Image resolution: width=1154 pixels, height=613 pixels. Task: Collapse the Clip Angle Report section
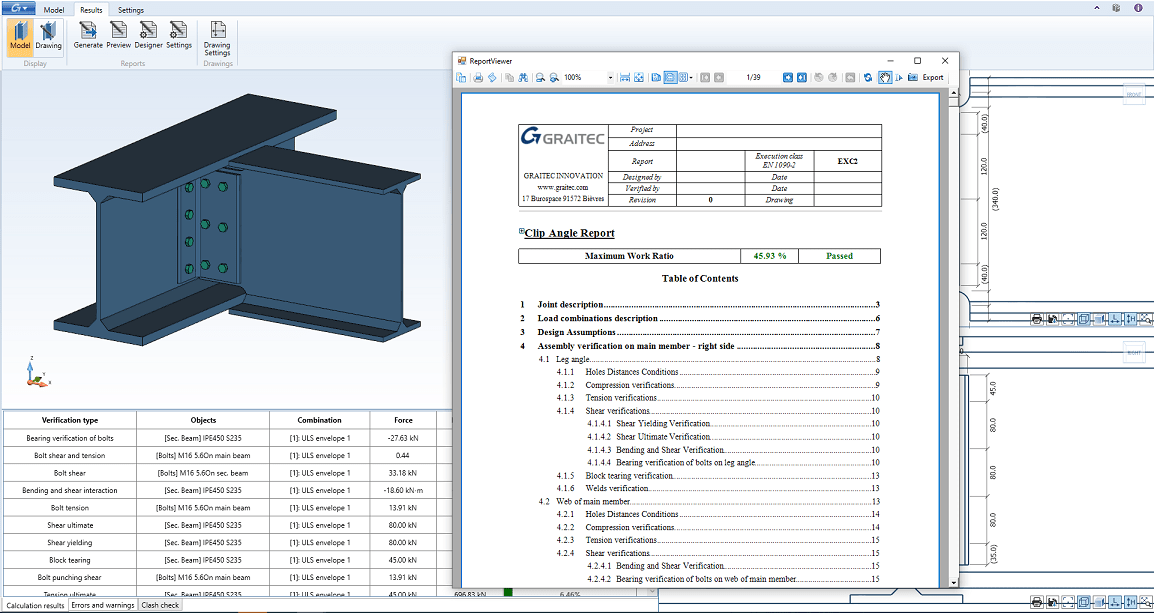click(522, 231)
